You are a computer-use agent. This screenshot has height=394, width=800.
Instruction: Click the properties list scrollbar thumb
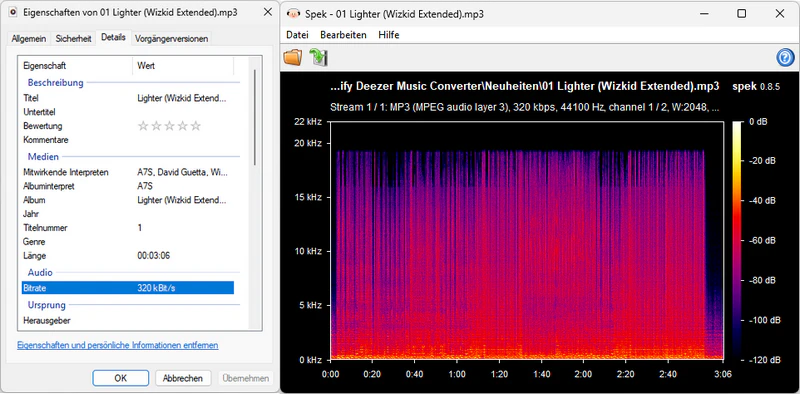255,117
